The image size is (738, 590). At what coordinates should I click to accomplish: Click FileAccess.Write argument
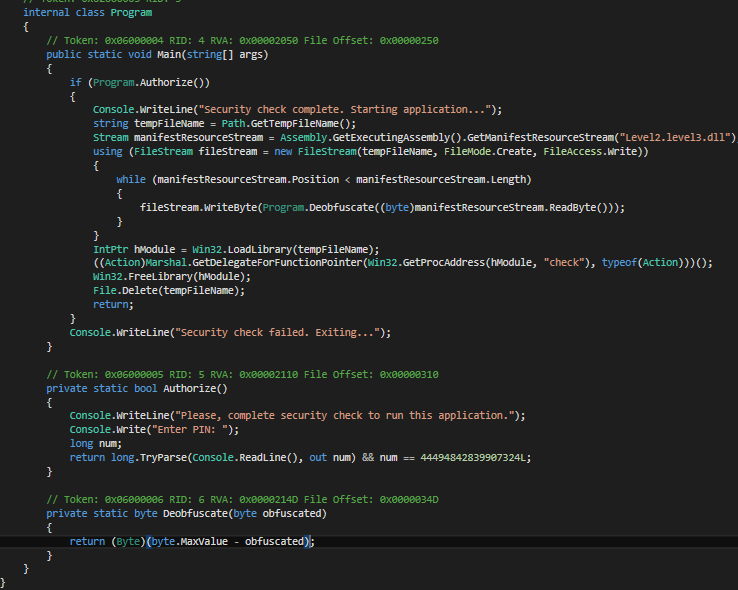[x=590, y=151]
